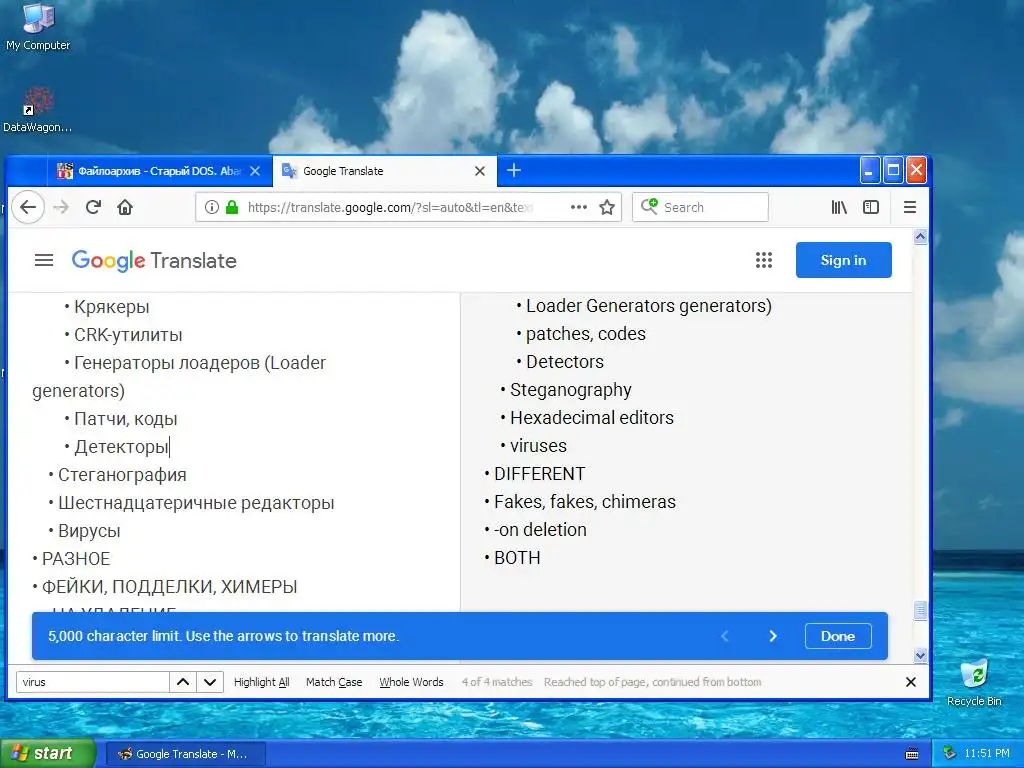Viewport: 1024px width, 768px height.
Task: Close the find bar
Action: [x=911, y=682]
